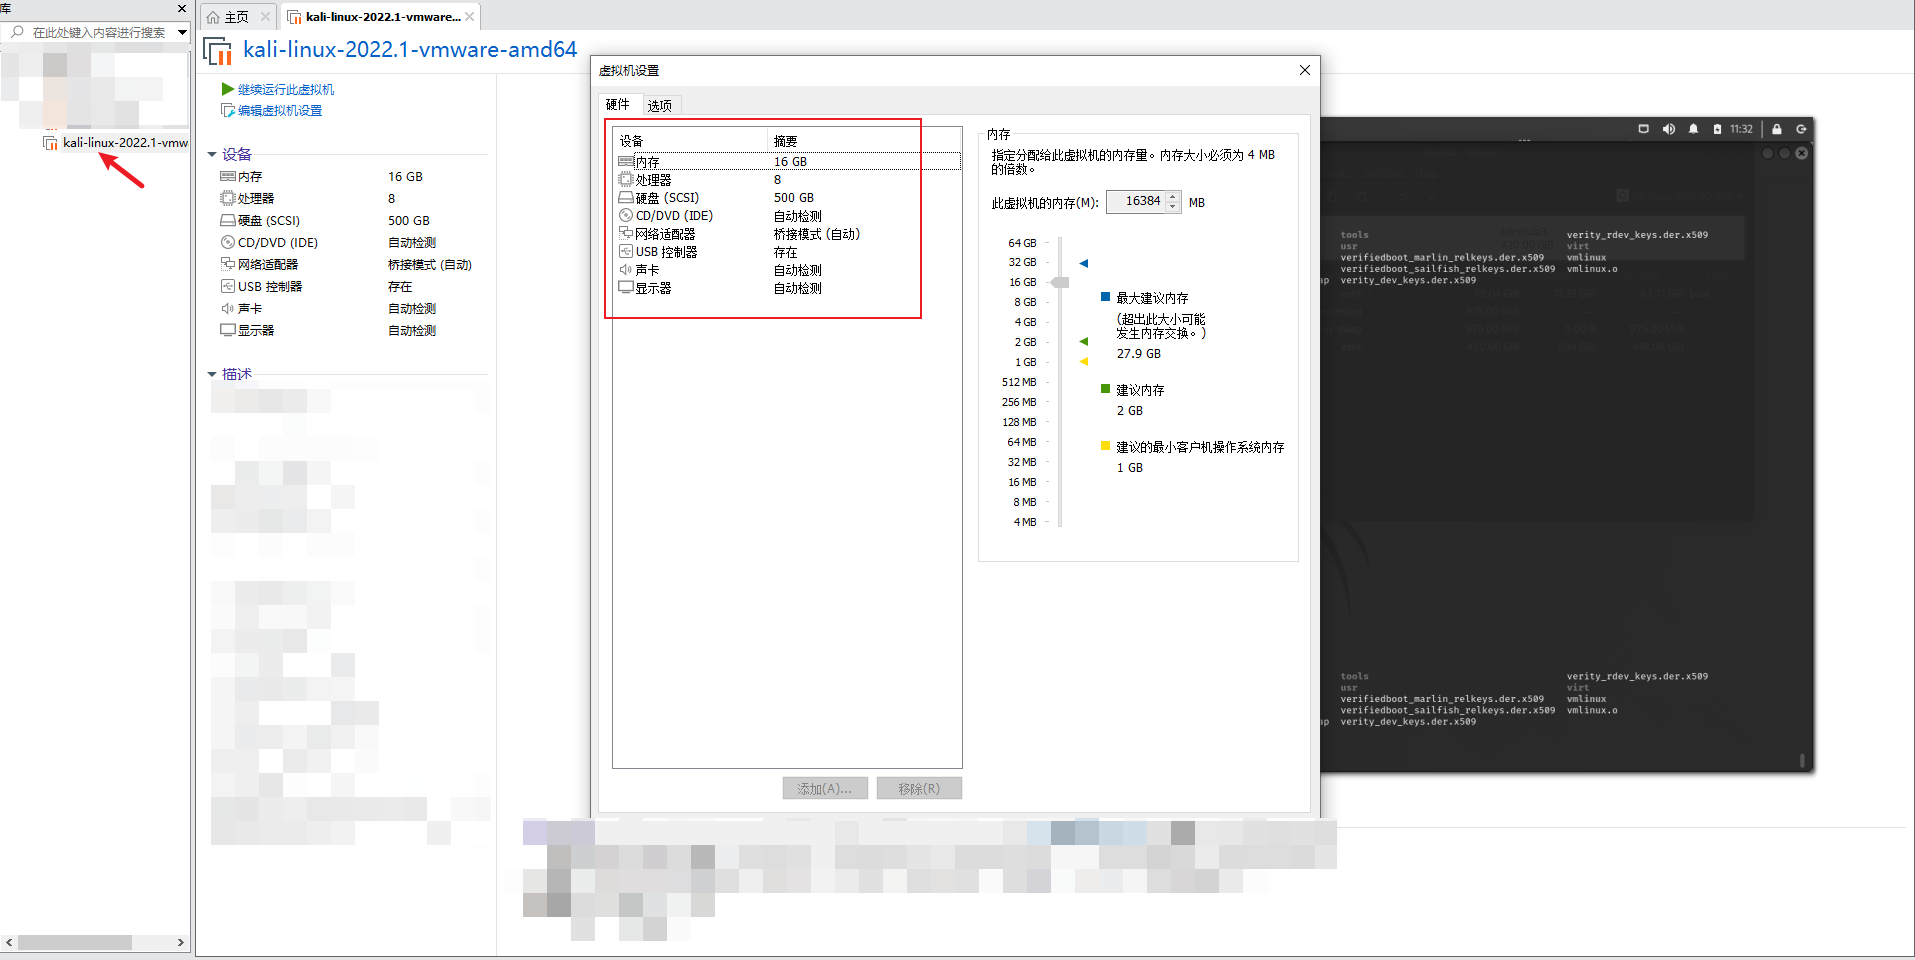1915x960 pixels.
Task: Click the 网络适配器 network adapter icon in the dialog
Action: click(626, 234)
